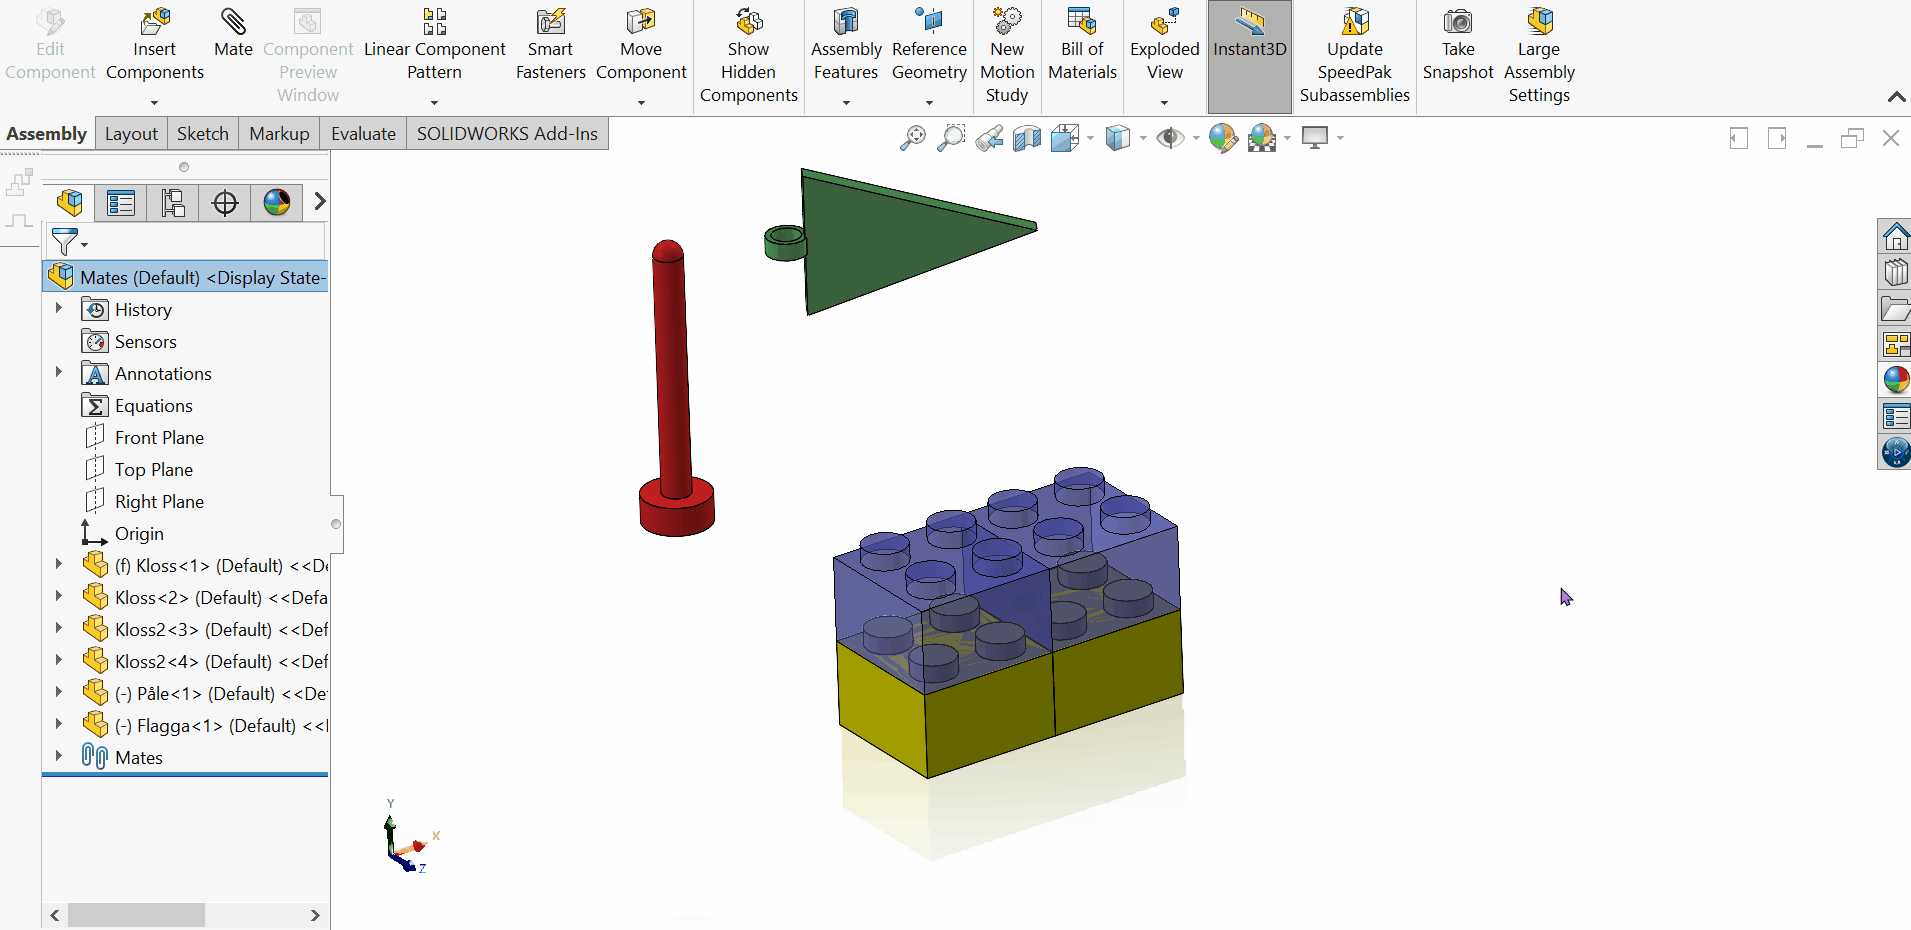Open the SOLIDWORKS Add-Ins tab
This screenshot has height=930, width=1911.
(x=507, y=134)
